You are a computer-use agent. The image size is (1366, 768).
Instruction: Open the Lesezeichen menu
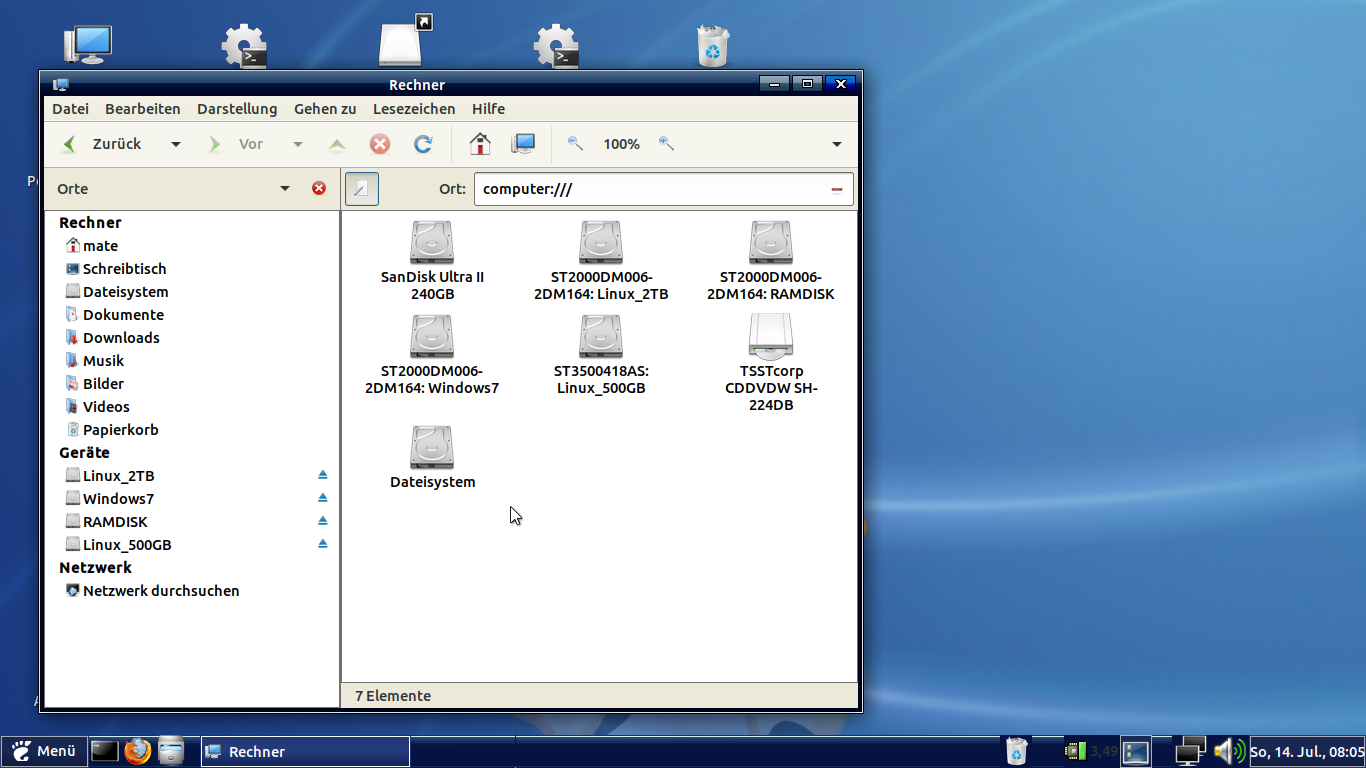click(414, 109)
